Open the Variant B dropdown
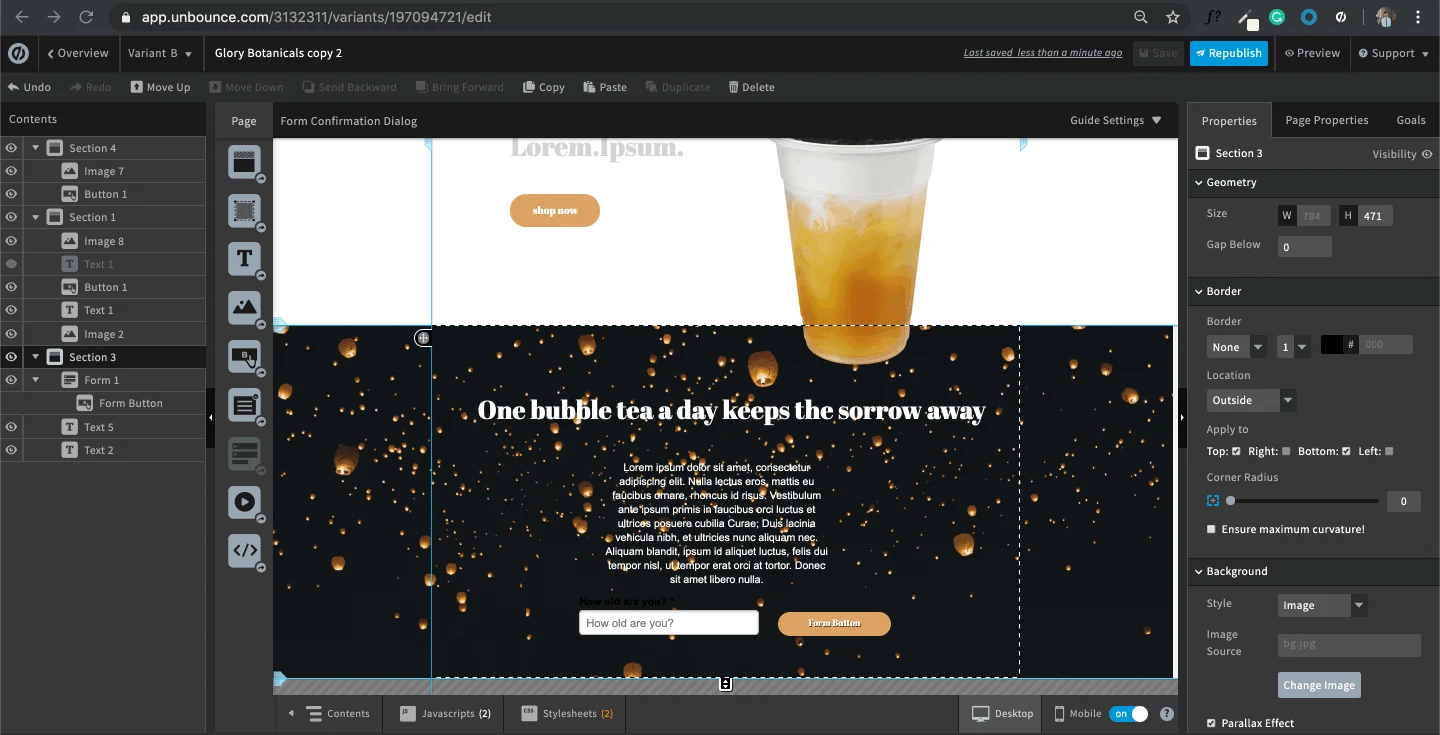 click(x=160, y=53)
